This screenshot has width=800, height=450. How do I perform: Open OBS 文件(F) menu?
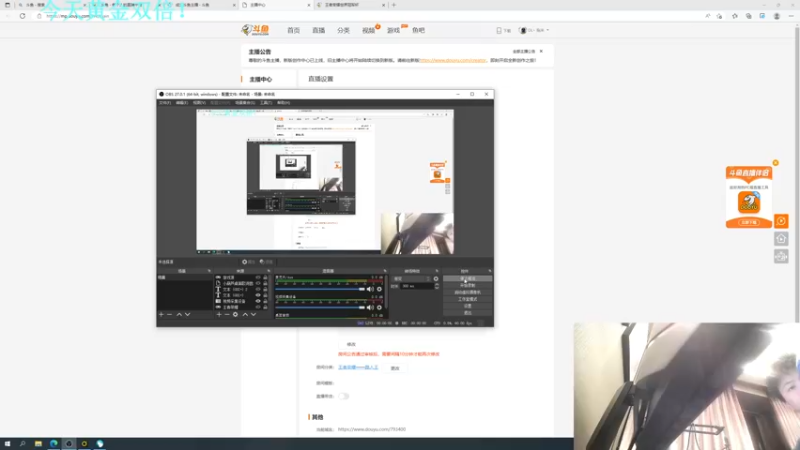(x=165, y=103)
